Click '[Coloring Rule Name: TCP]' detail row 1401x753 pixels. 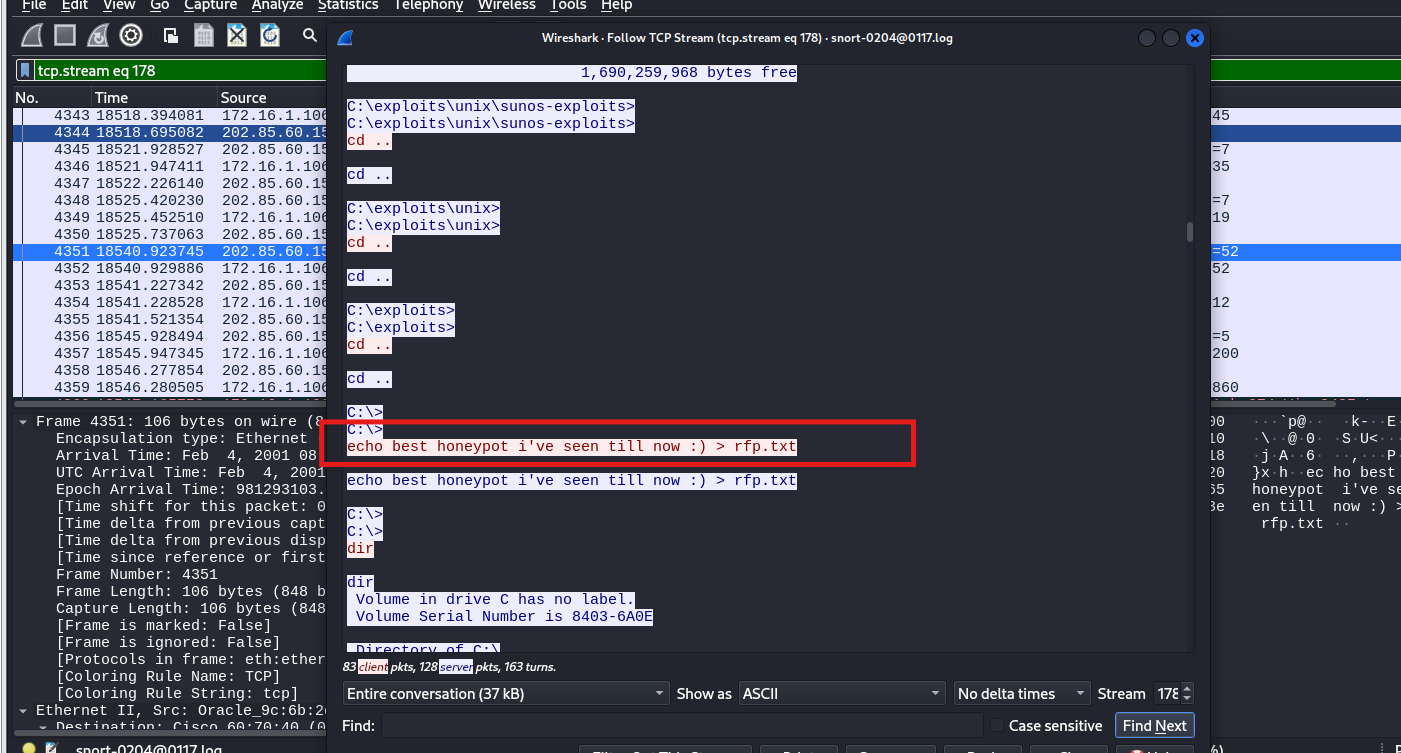[x=169, y=676]
